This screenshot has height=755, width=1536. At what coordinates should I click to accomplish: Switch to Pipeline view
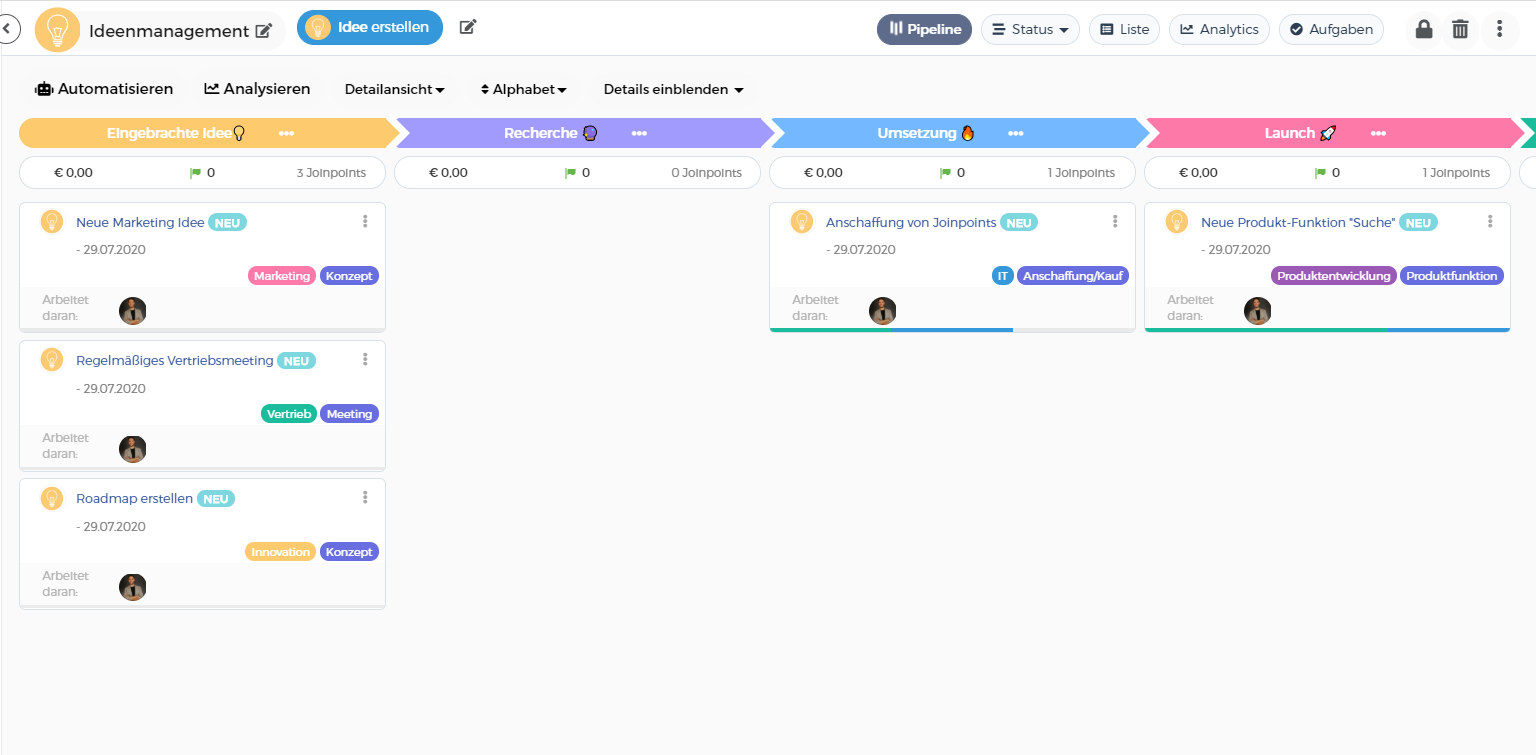(x=924, y=29)
